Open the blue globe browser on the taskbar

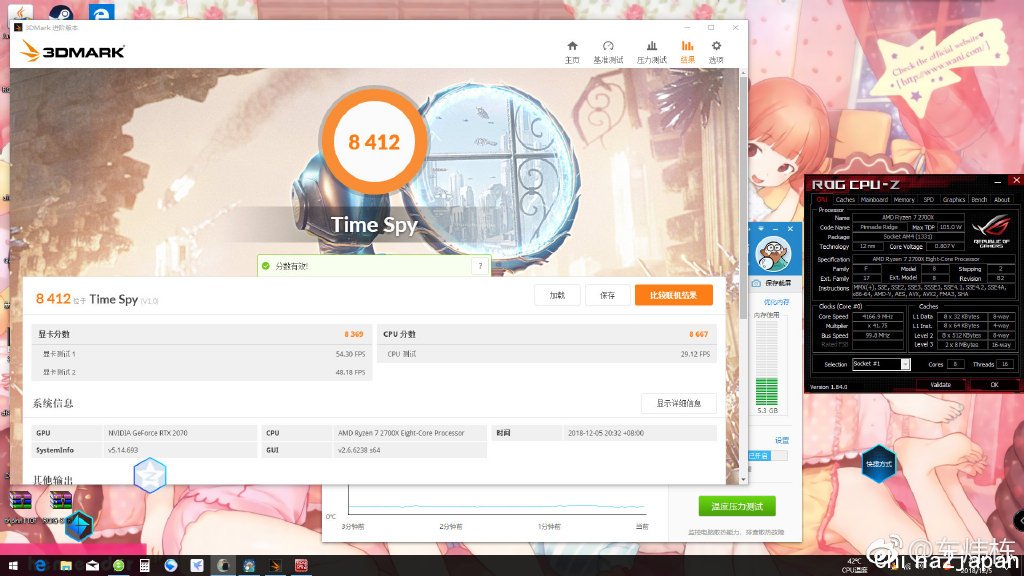(x=170, y=566)
